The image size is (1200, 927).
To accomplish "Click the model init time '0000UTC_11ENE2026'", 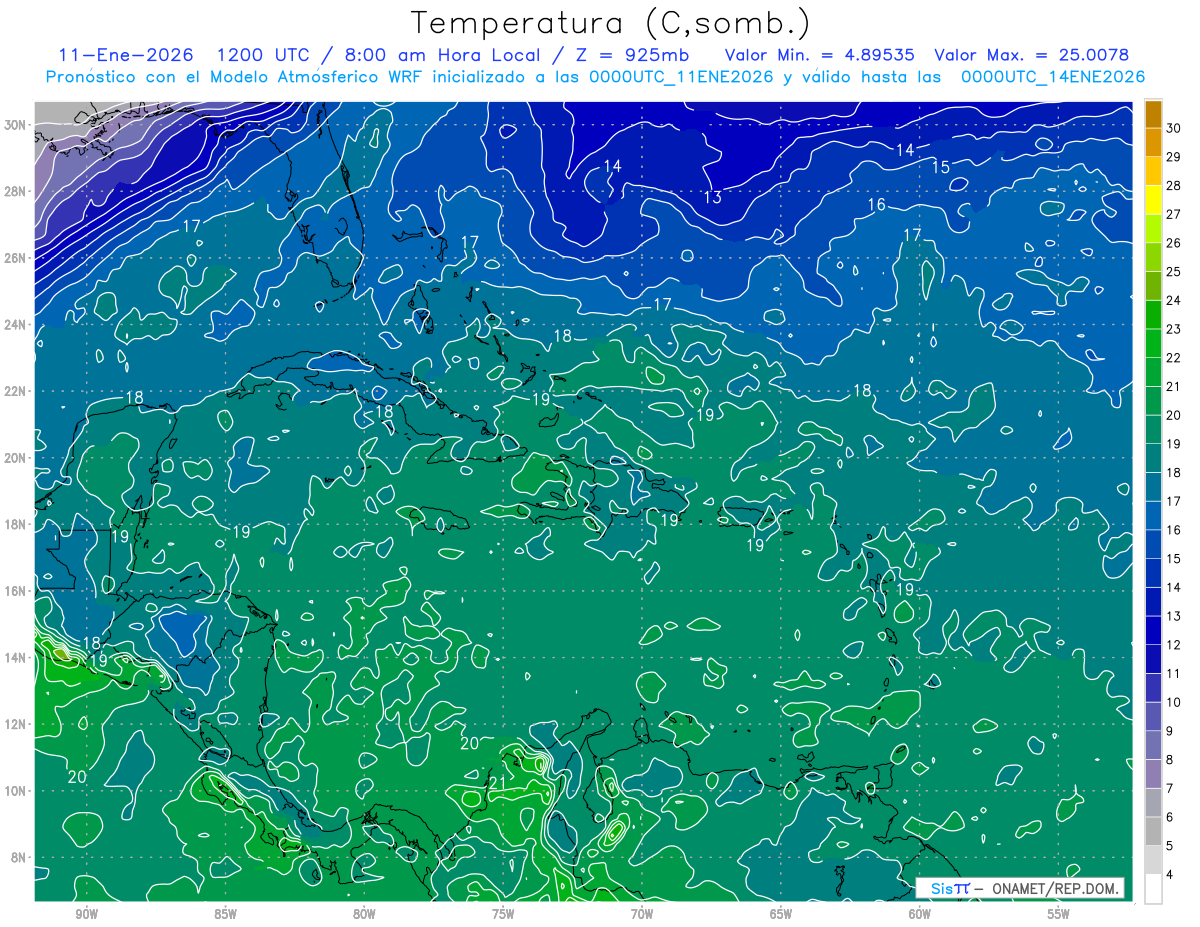I will (x=681, y=77).
